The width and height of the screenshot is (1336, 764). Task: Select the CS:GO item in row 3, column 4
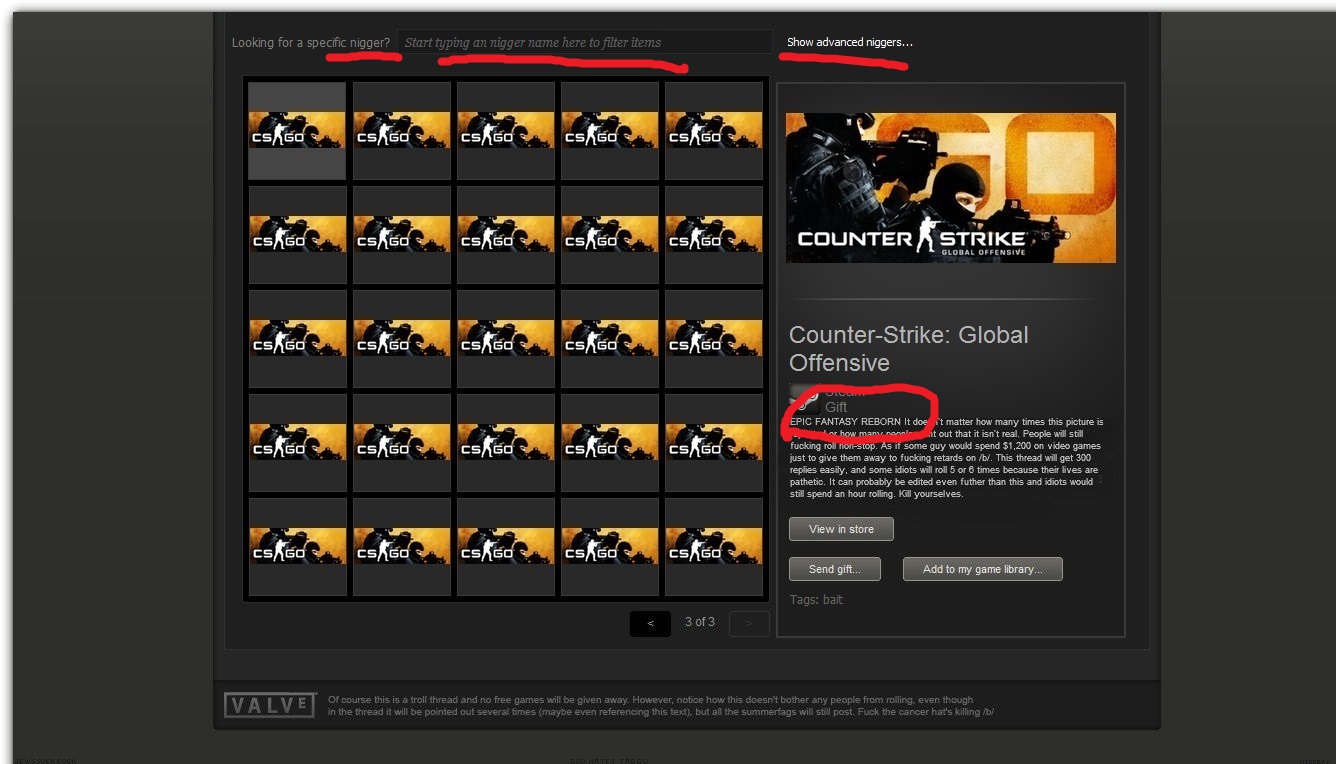coord(609,339)
